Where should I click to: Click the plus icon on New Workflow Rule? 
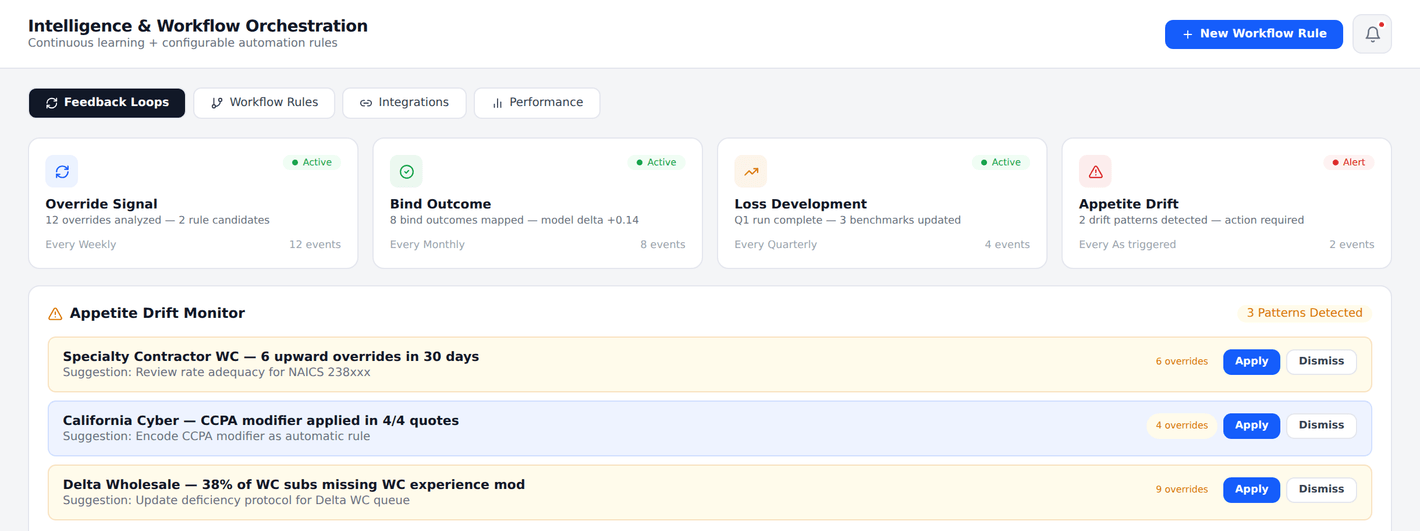(1188, 34)
